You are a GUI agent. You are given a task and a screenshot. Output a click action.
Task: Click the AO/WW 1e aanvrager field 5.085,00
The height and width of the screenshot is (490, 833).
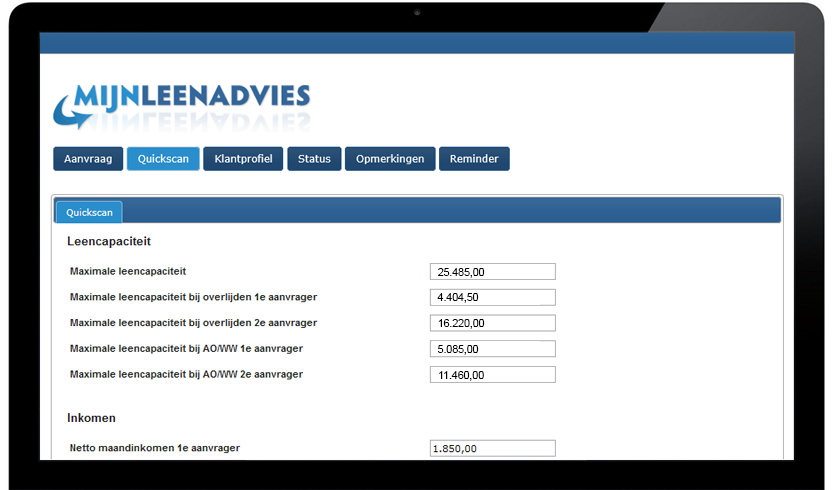click(x=492, y=349)
